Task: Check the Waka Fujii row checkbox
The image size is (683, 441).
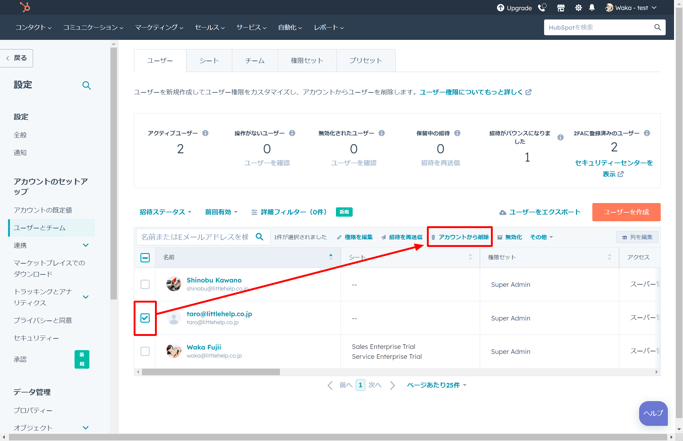Action: [145, 351]
